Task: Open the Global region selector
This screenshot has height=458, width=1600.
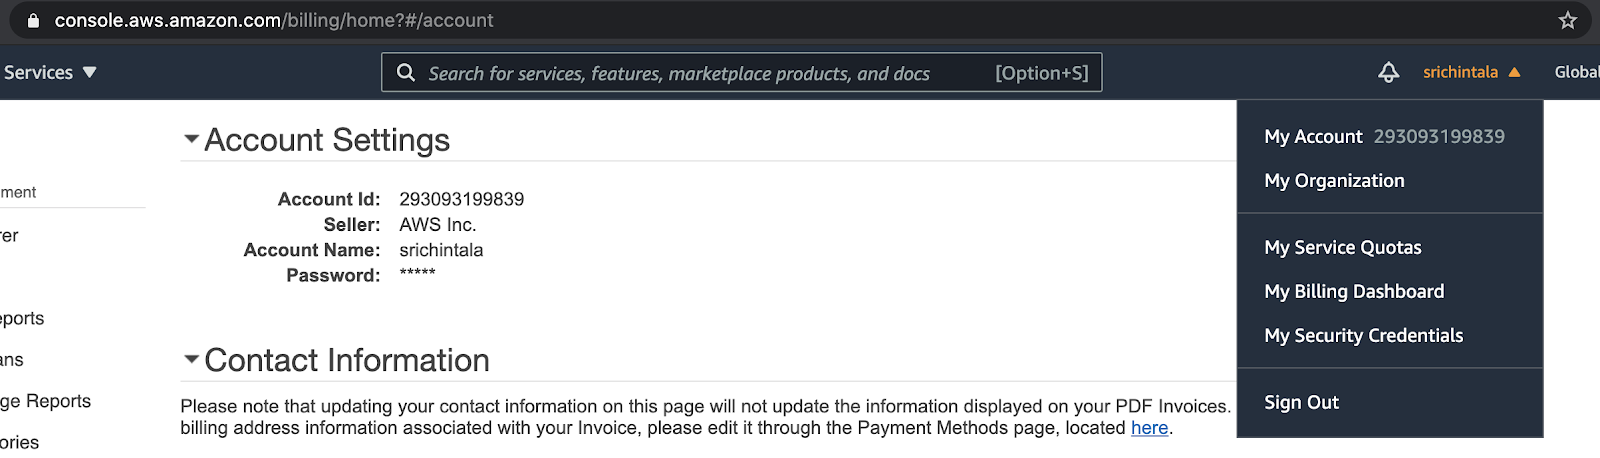Action: [1576, 72]
